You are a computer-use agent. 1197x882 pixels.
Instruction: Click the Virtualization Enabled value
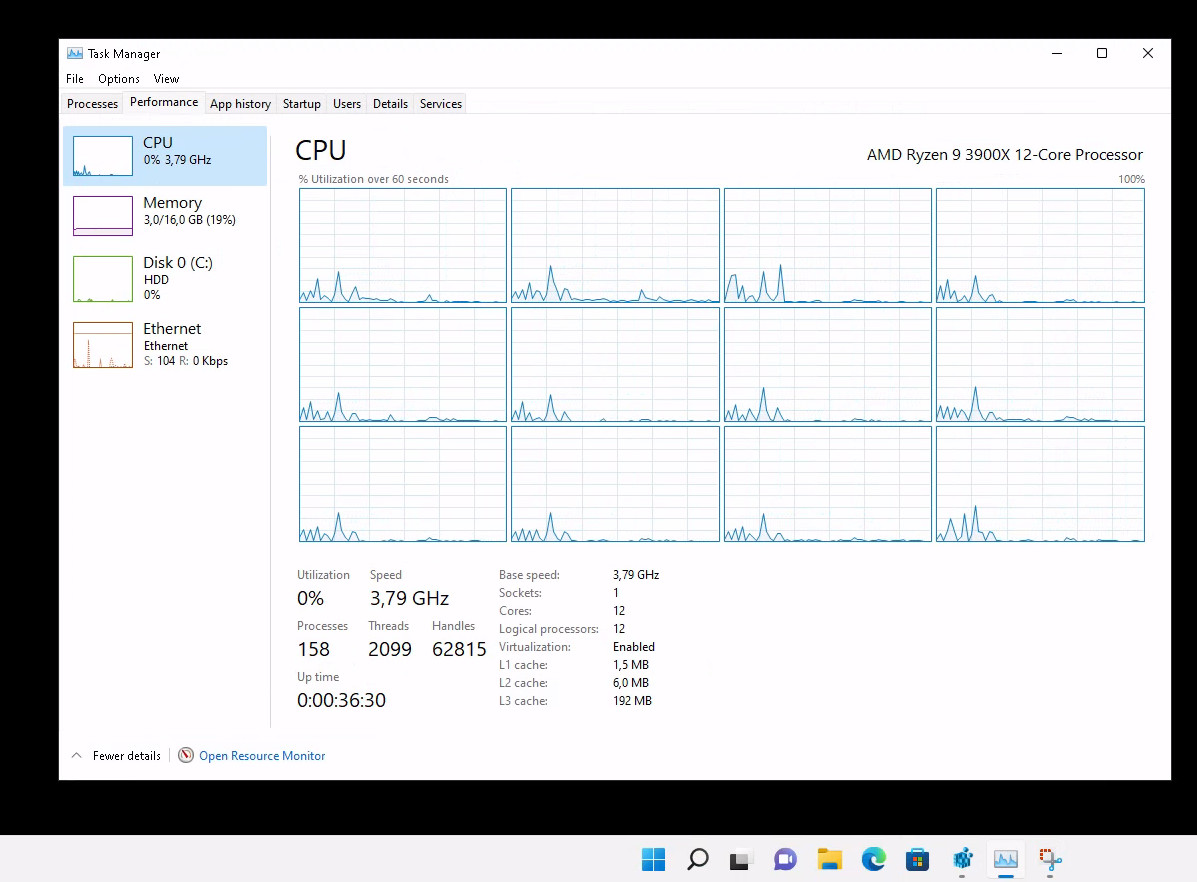click(634, 647)
